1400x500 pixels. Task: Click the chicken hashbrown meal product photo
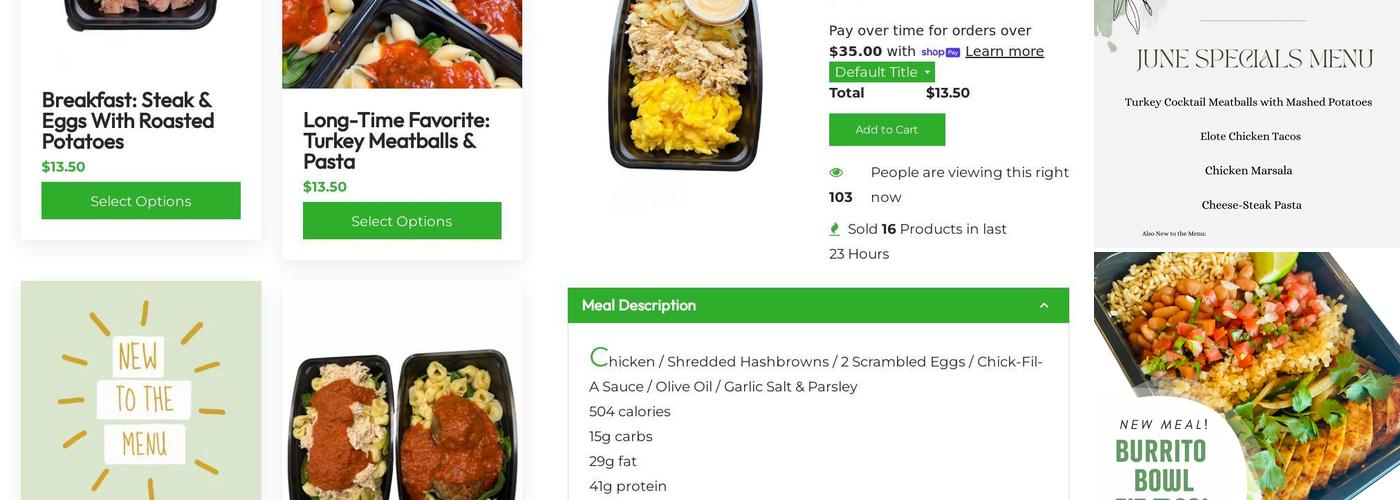[x=686, y=85]
